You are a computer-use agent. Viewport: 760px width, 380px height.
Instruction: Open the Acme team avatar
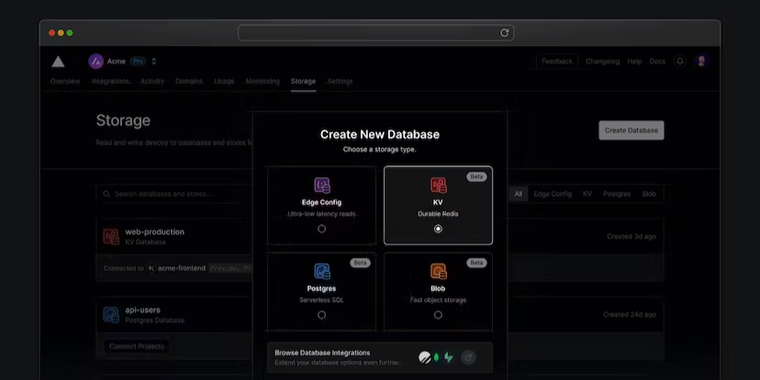click(x=95, y=61)
